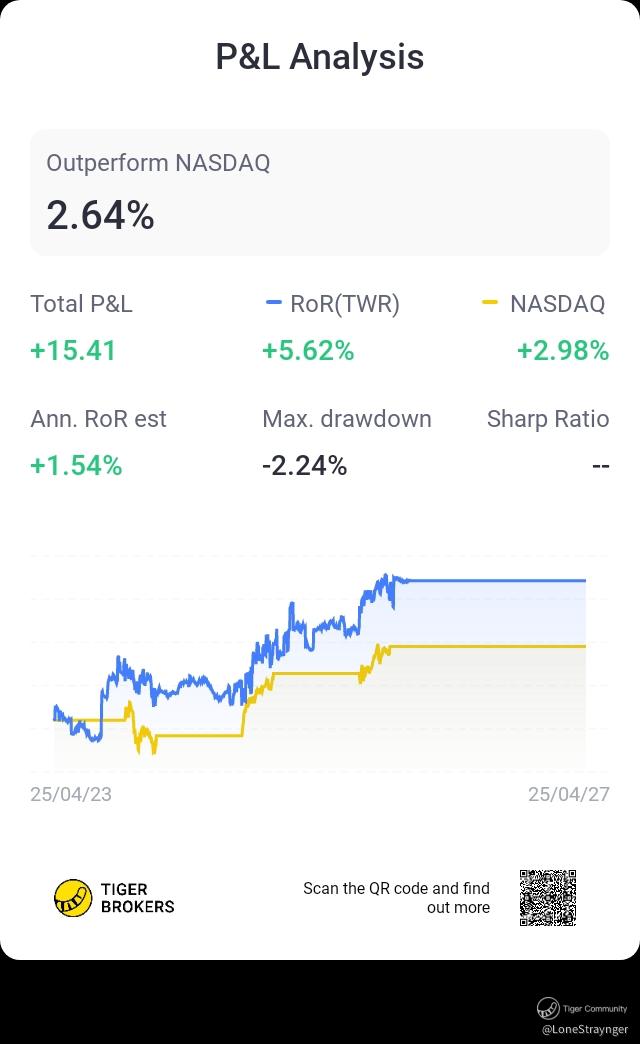Viewport: 640px width, 1044px height.
Task: Click the P&L Analysis title
Action: click(320, 57)
